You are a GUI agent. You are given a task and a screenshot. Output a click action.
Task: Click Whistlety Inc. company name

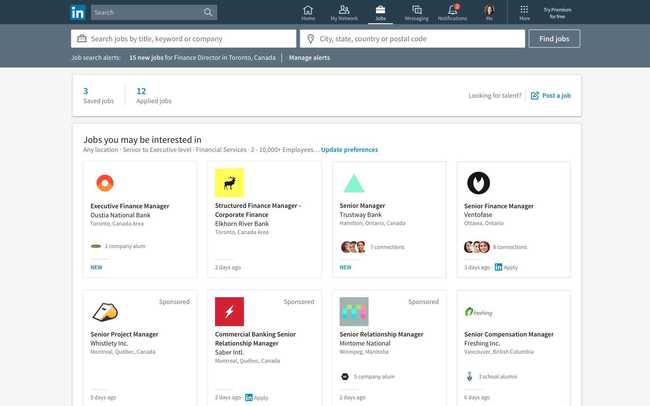(x=109, y=343)
